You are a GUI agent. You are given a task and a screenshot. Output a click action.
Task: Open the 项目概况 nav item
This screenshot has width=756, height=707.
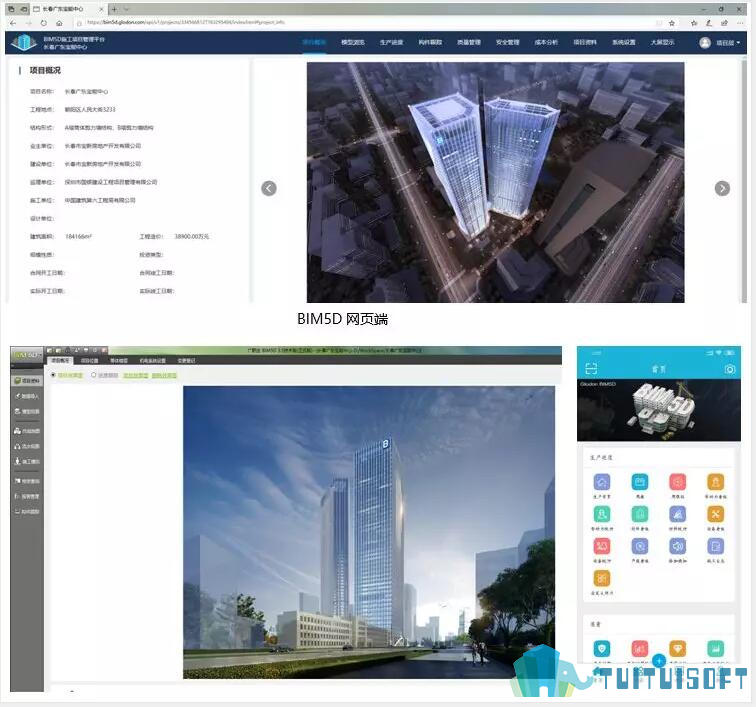pyautogui.click(x=314, y=42)
